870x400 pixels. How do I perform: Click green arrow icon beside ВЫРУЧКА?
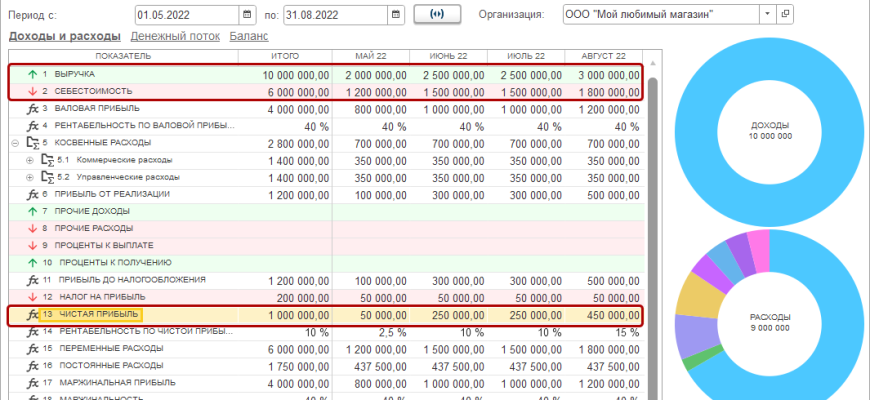32,75
